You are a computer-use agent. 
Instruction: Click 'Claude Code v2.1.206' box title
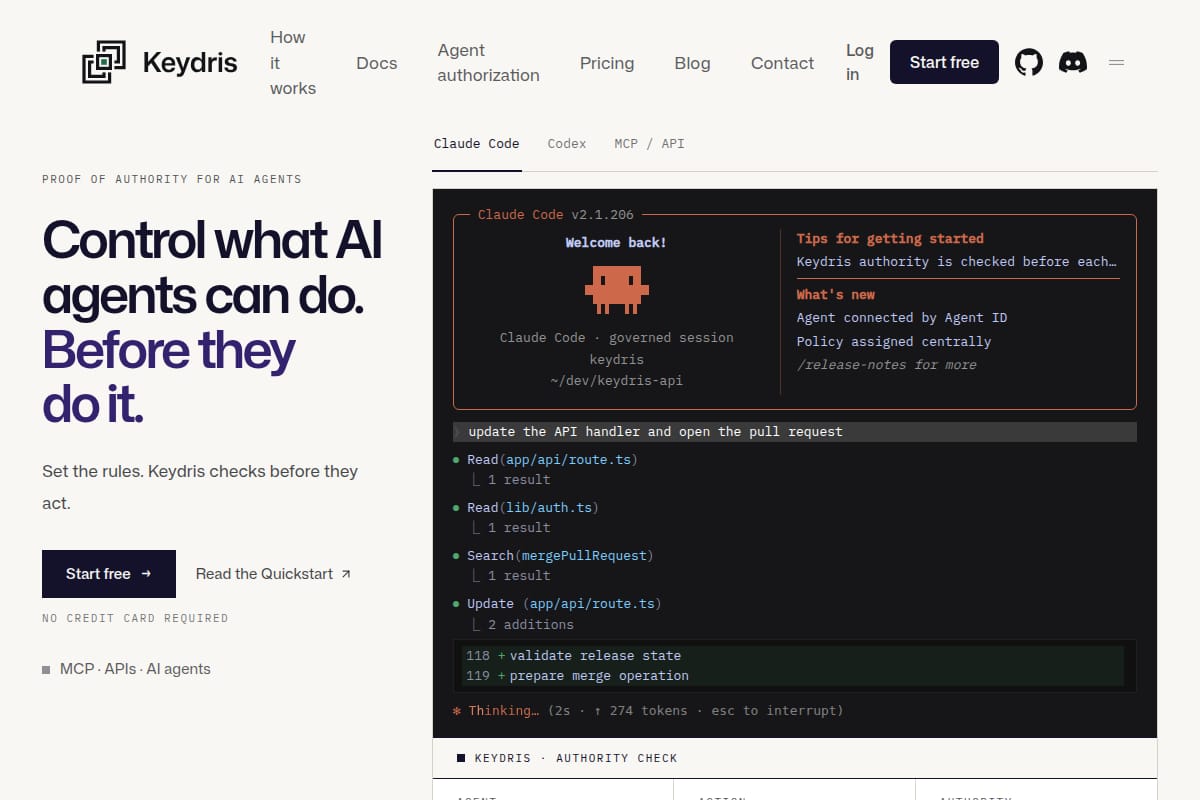point(555,215)
